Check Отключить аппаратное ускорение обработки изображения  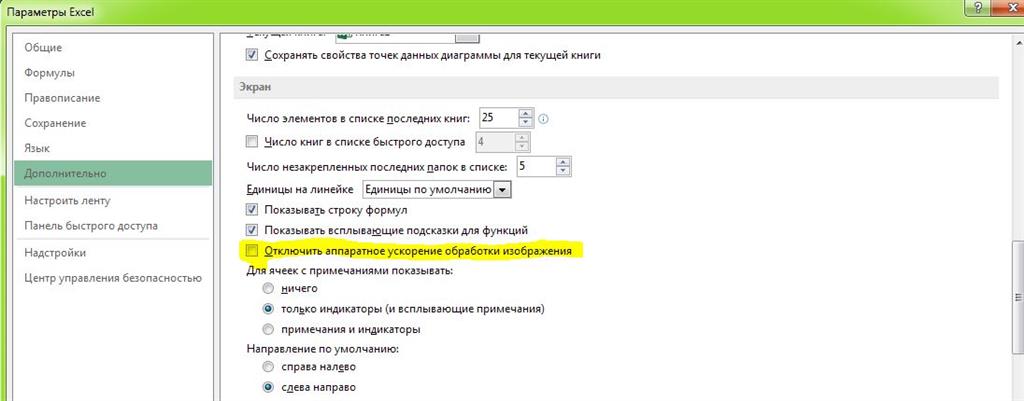click(252, 251)
